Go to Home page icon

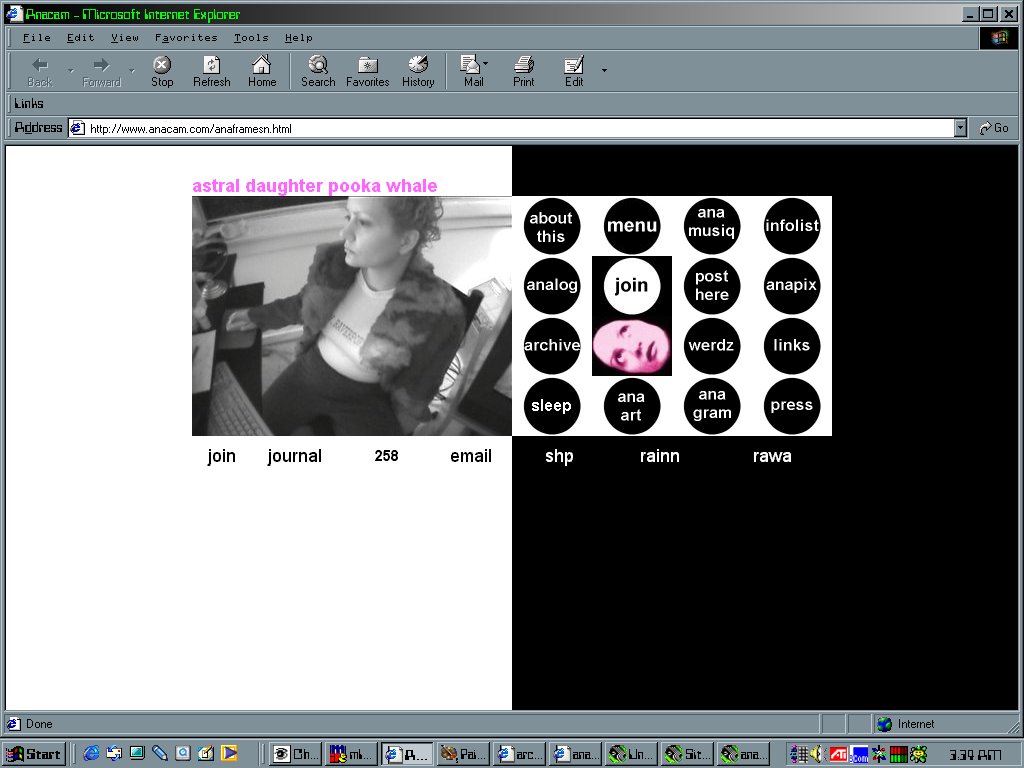(x=262, y=66)
